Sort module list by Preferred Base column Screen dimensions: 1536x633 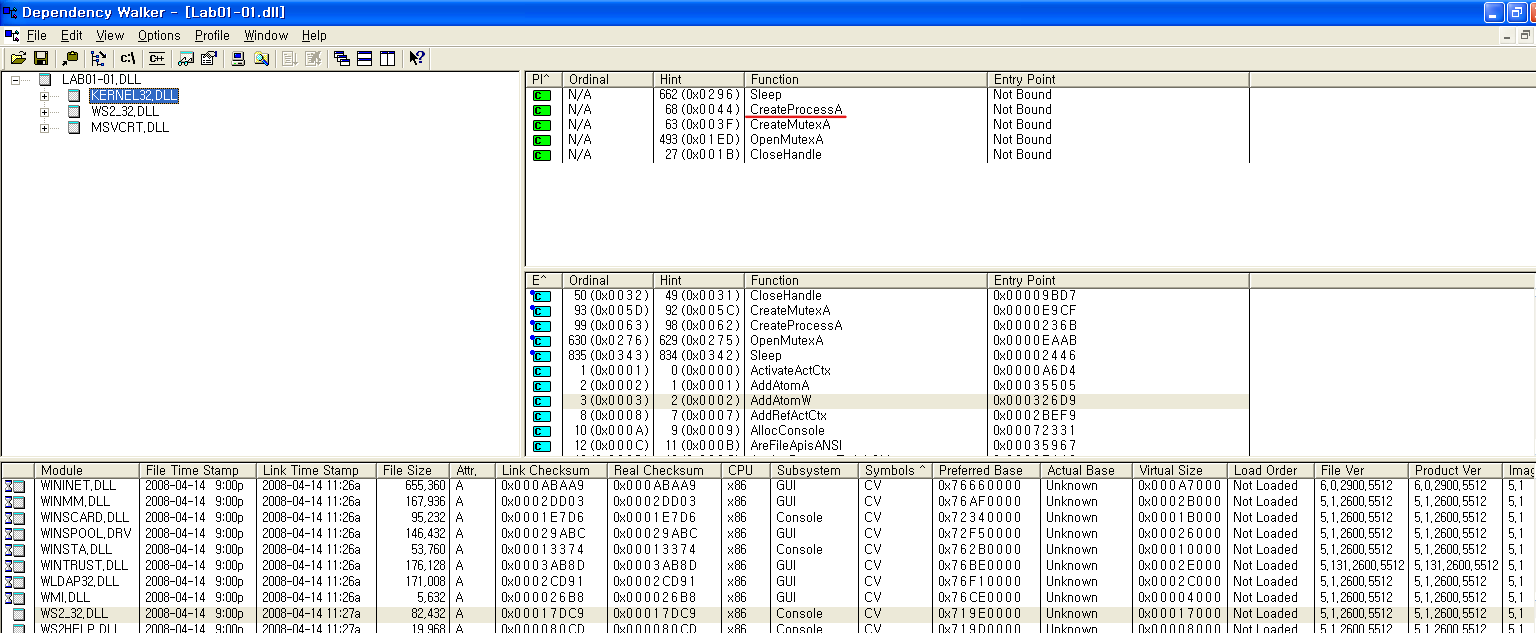click(986, 470)
